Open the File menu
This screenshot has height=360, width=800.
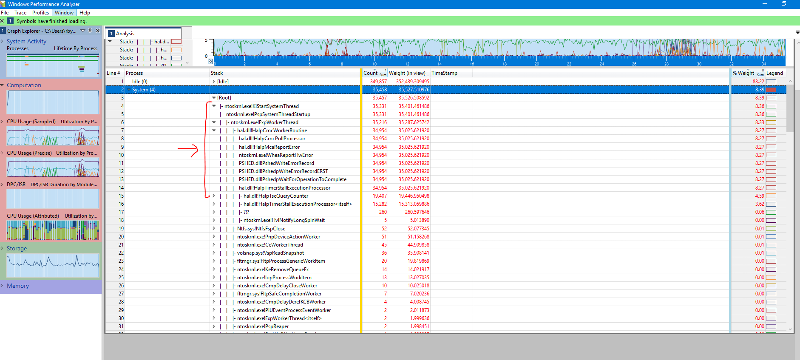pyautogui.click(x=5, y=12)
